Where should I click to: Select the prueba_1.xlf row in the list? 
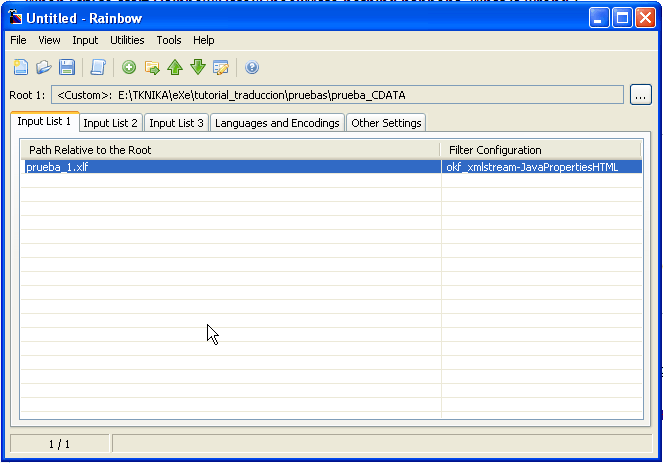pyautogui.click(x=230, y=167)
